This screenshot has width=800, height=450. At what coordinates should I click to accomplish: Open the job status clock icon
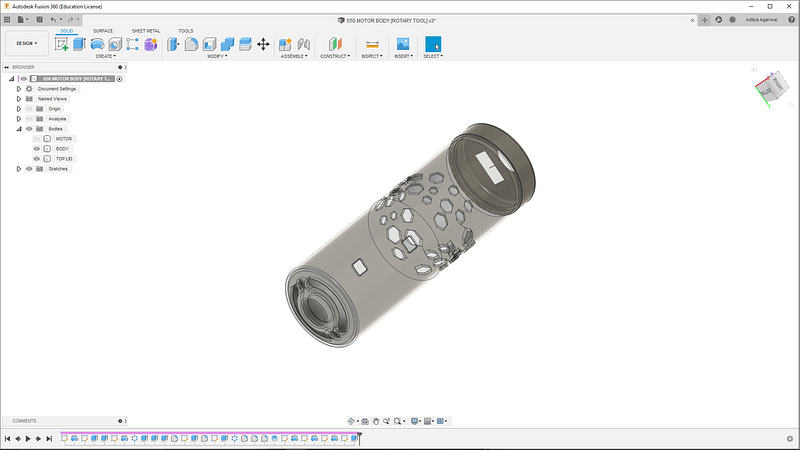(x=732, y=20)
